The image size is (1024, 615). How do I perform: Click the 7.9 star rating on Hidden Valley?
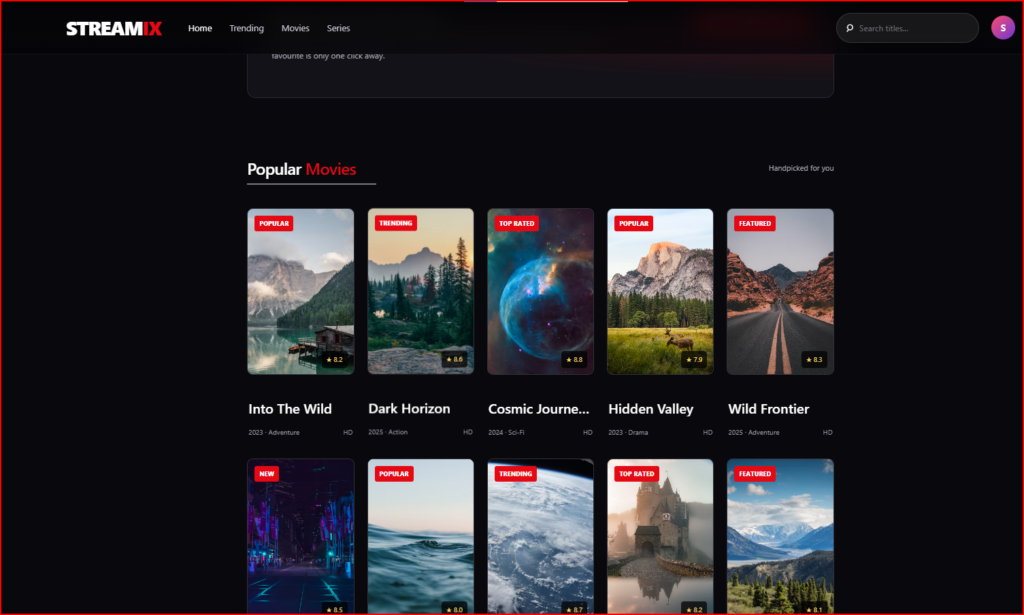click(694, 359)
